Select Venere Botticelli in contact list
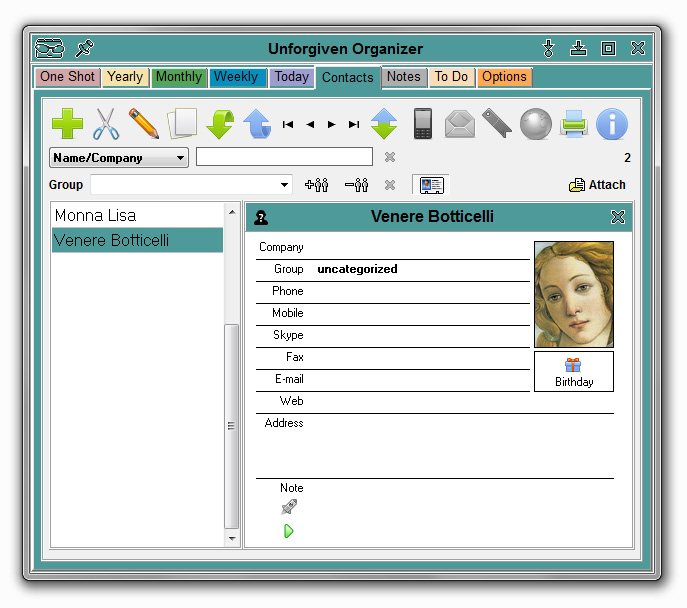687x608 pixels. (x=137, y=240)
